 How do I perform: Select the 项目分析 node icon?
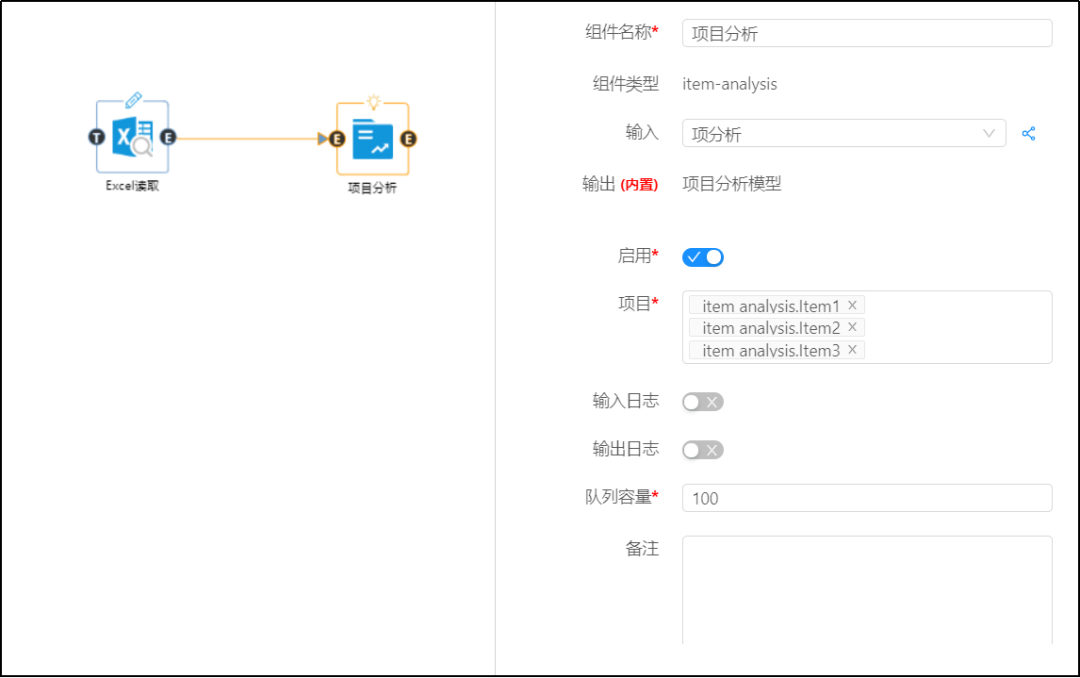click(x=372, y=139)
